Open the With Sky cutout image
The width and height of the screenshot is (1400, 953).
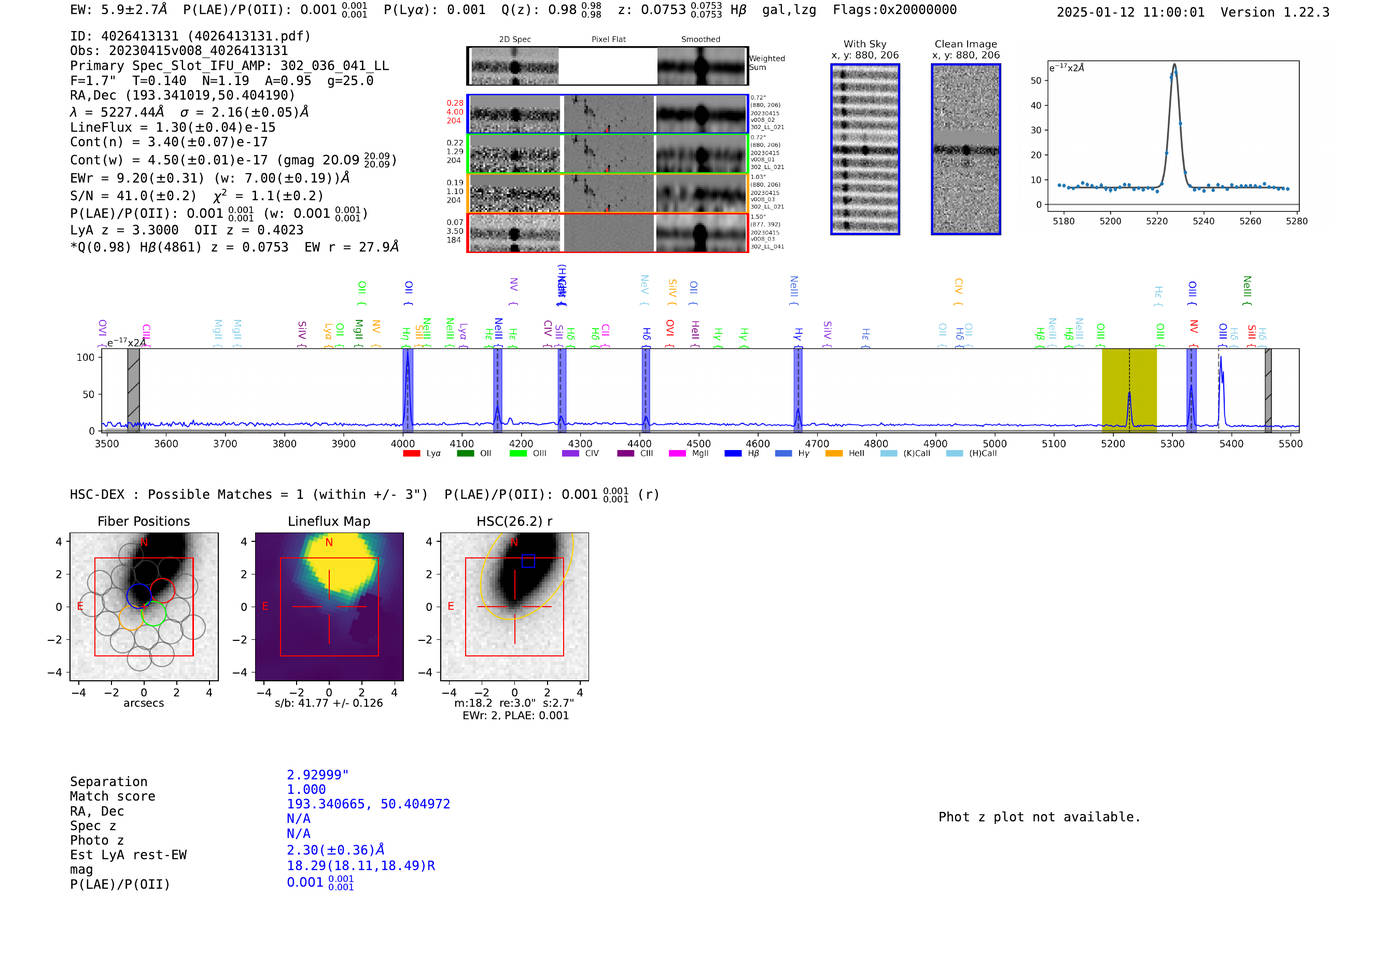865,149
